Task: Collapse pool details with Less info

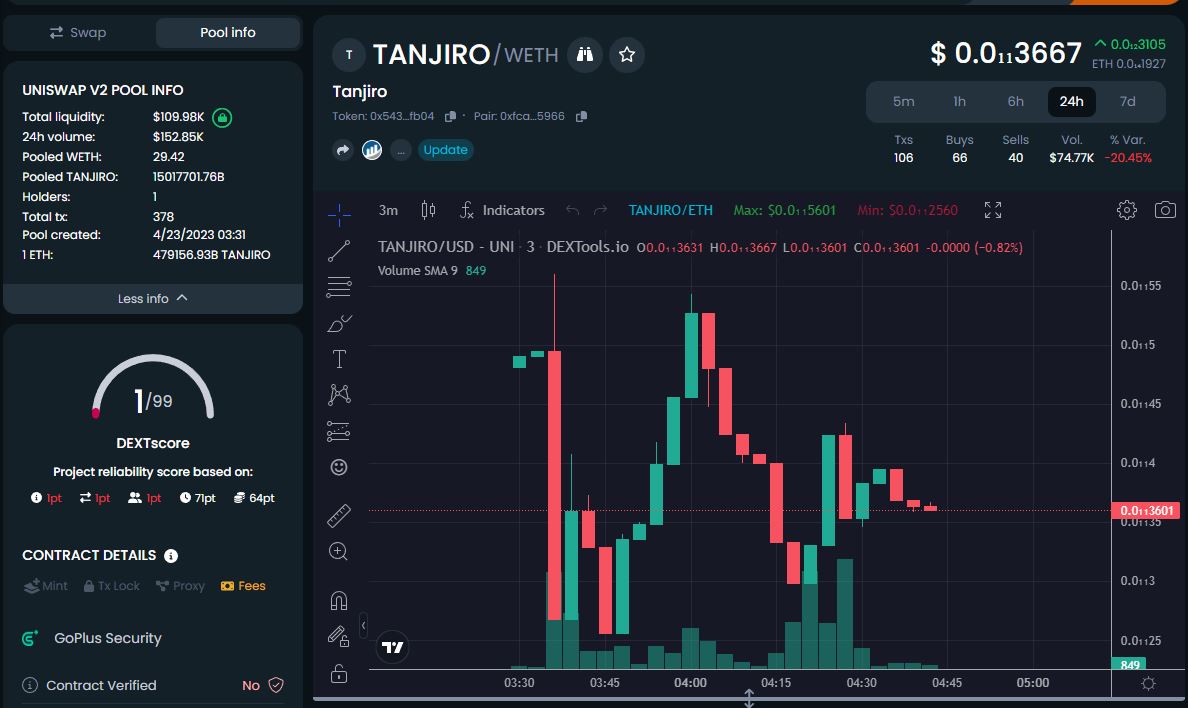Action: click(x=153, y=299)
